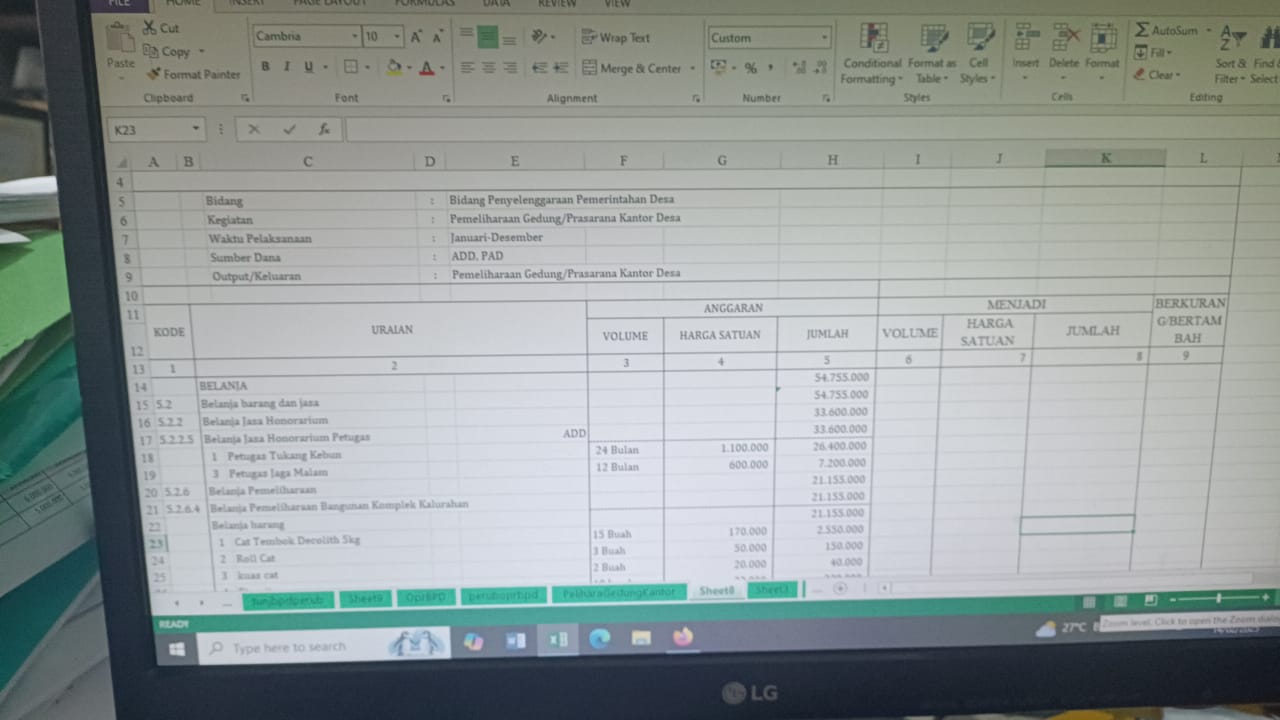Open Microsoft Edge from the taskbar

coord(600,638)
